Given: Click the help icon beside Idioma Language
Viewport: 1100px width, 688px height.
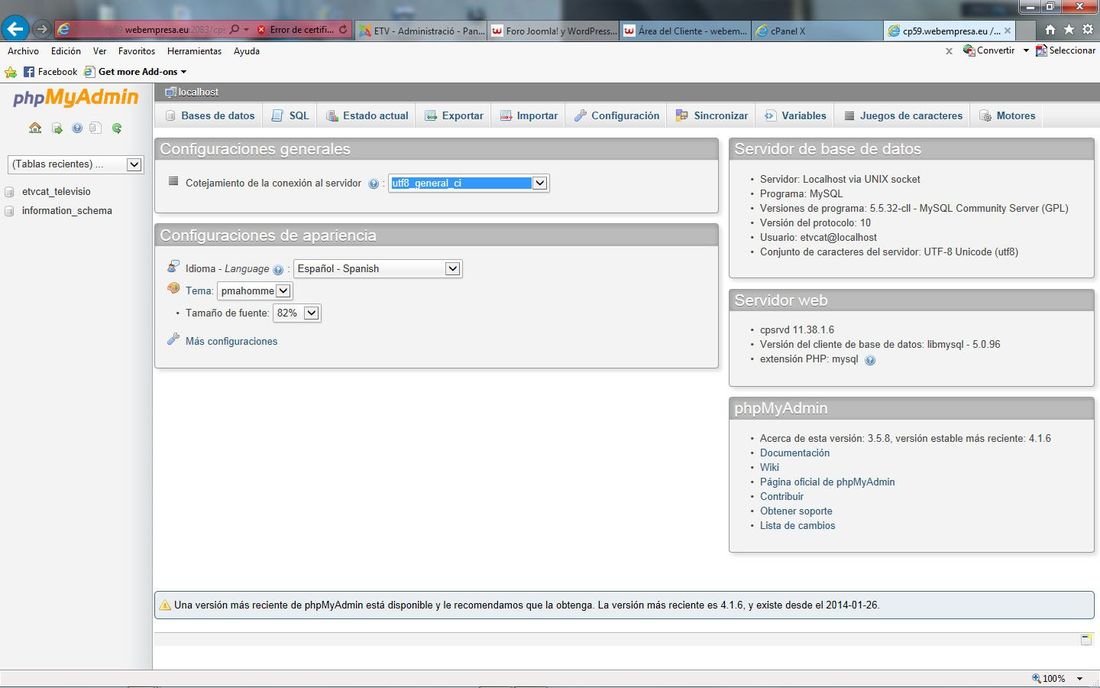Looking at the screenshot, I should tap(279, 269).
